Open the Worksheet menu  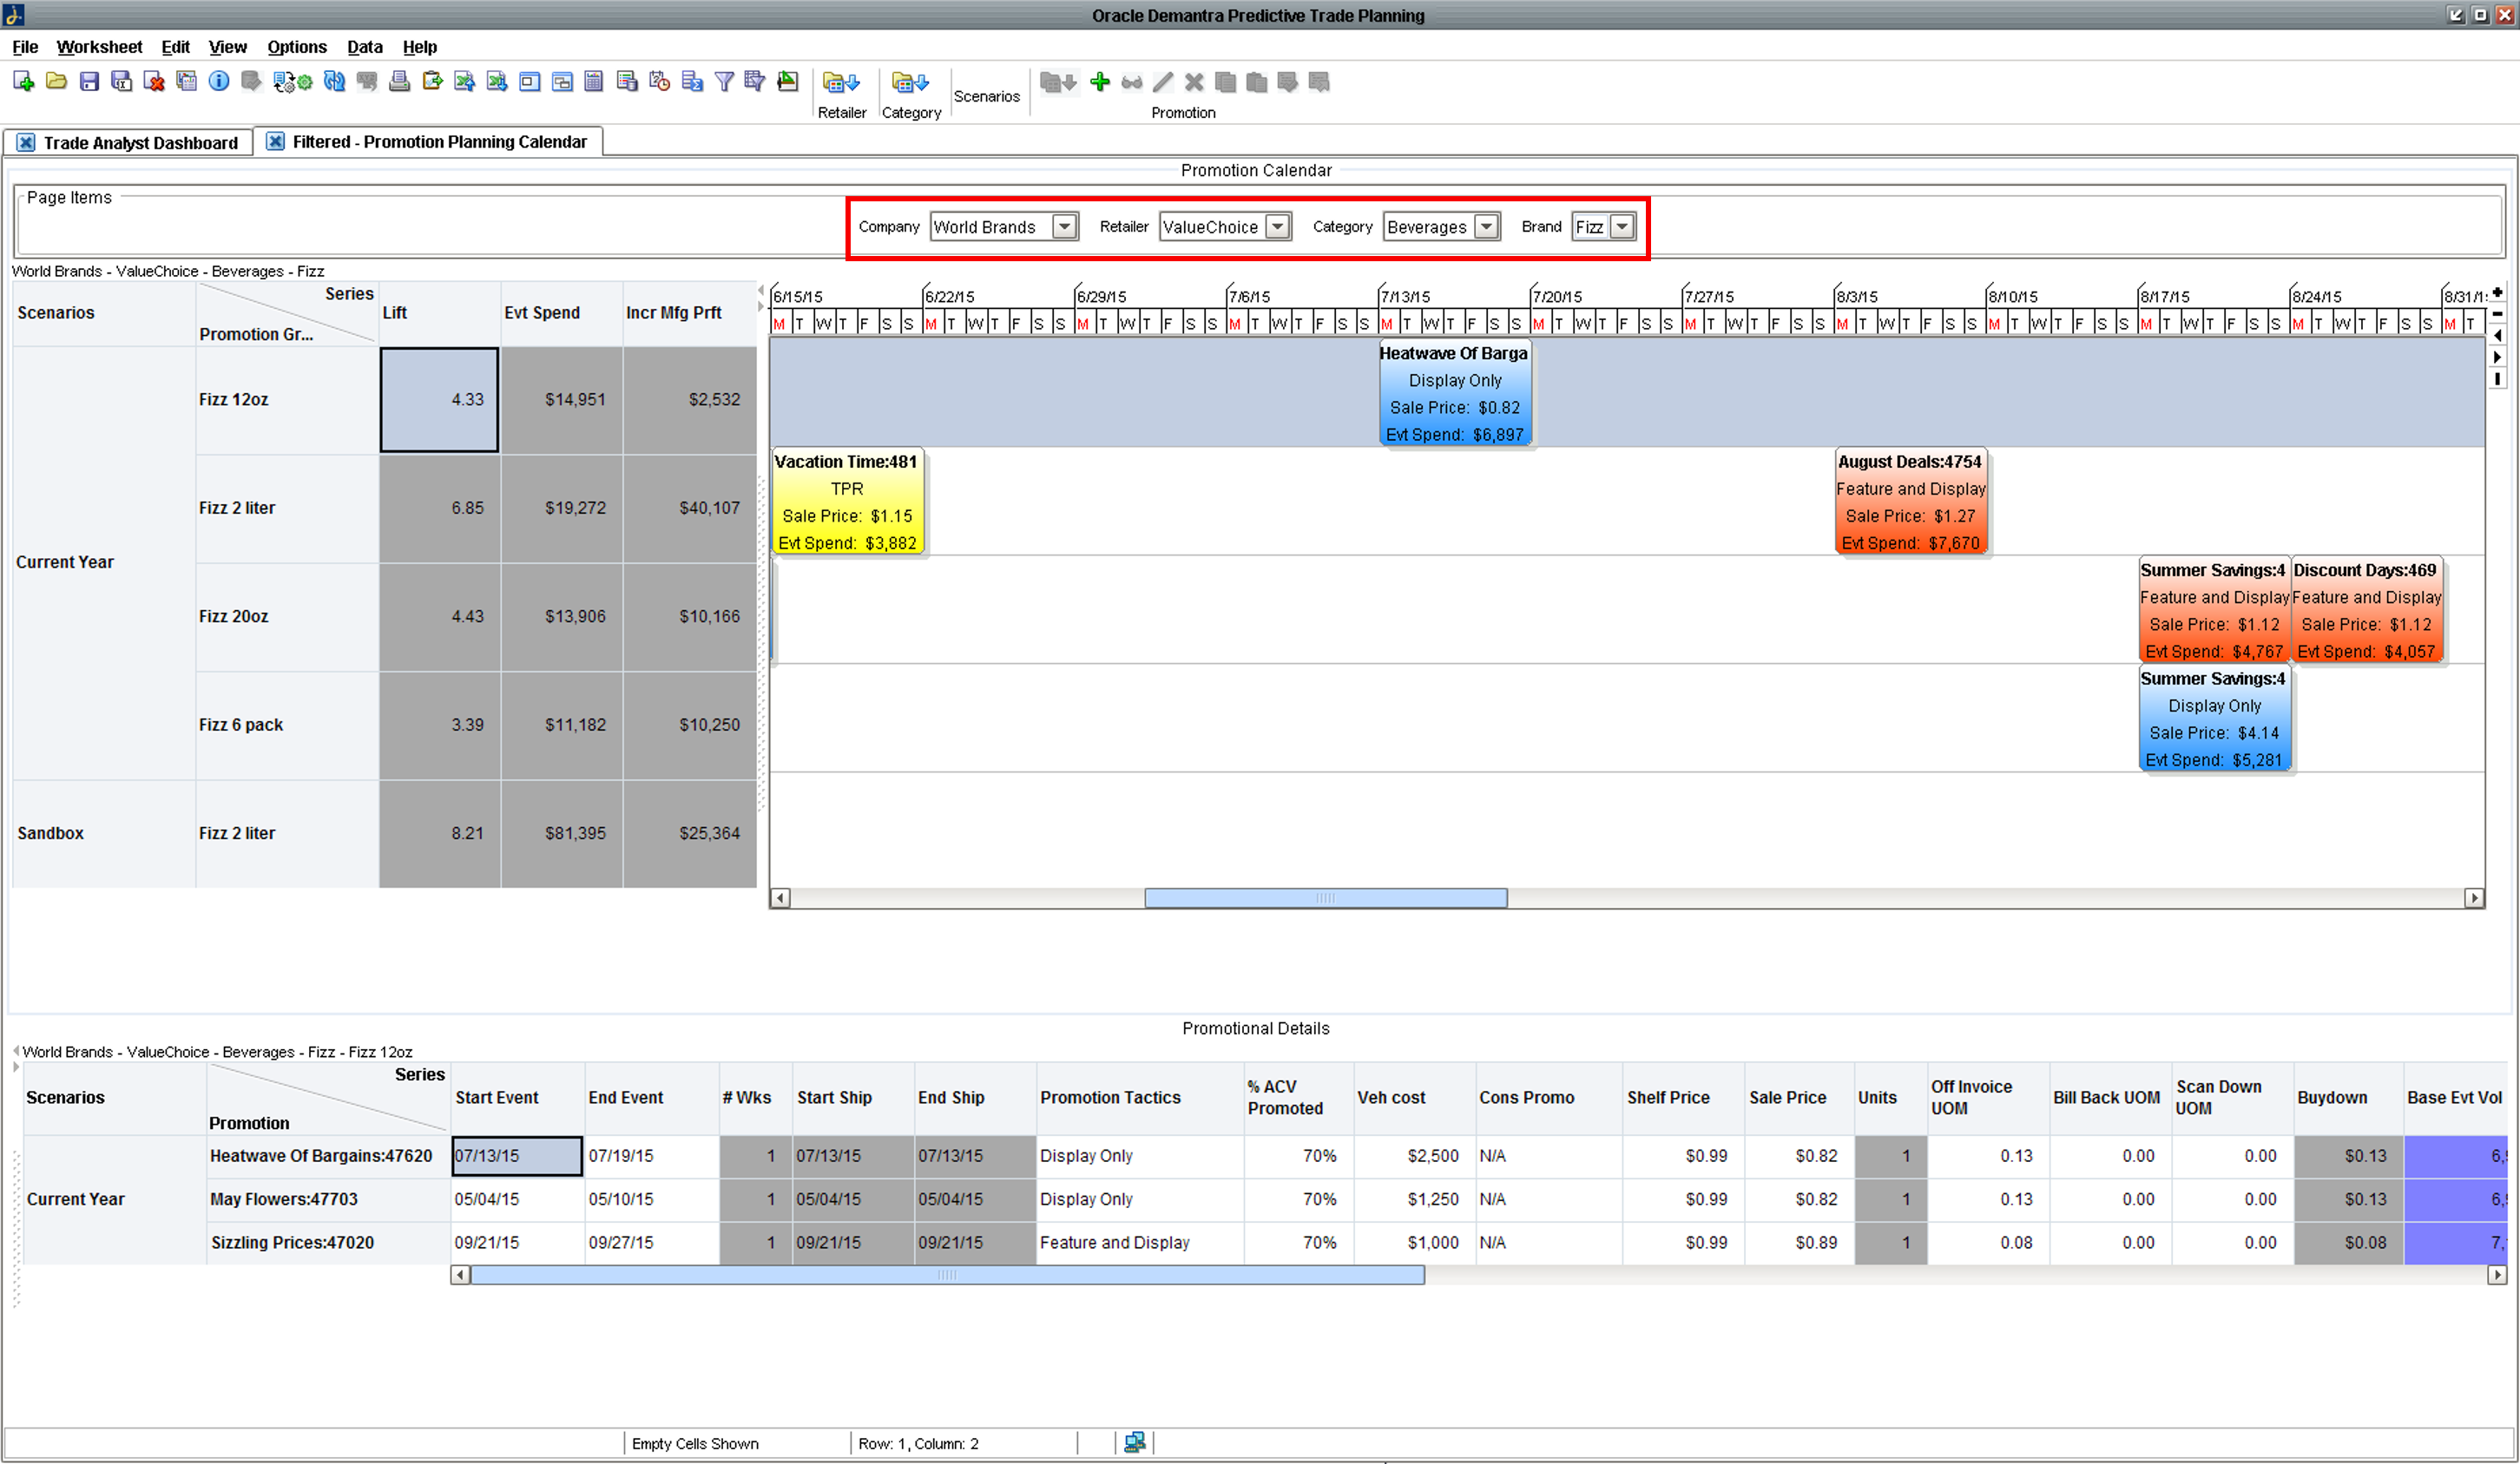click(99, 47)
